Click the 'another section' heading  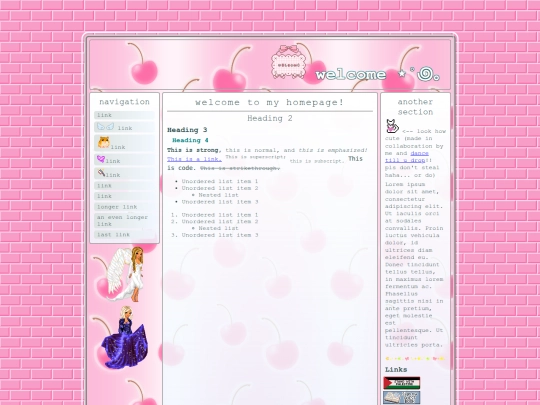[415, 107]
